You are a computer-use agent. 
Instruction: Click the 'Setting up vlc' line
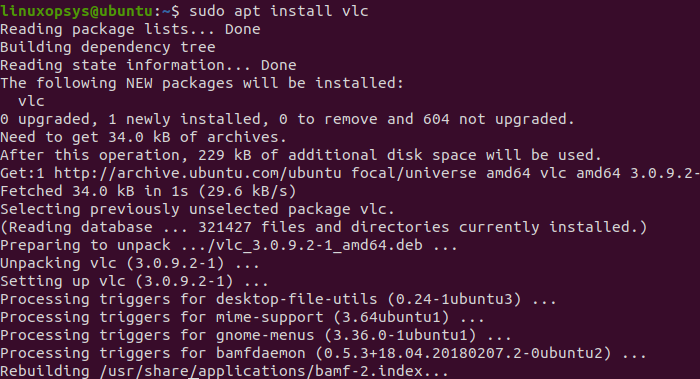134,281
